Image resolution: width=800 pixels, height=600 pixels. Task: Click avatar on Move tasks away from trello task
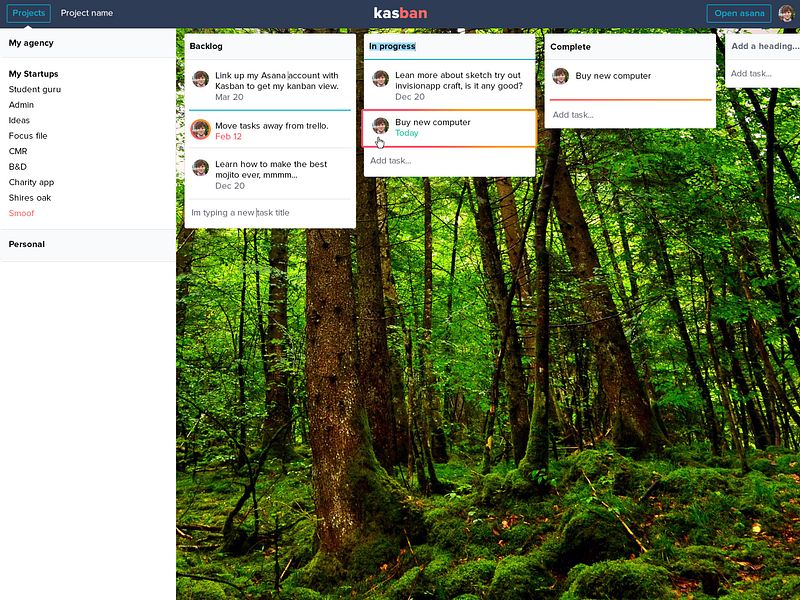pos(201,130)
